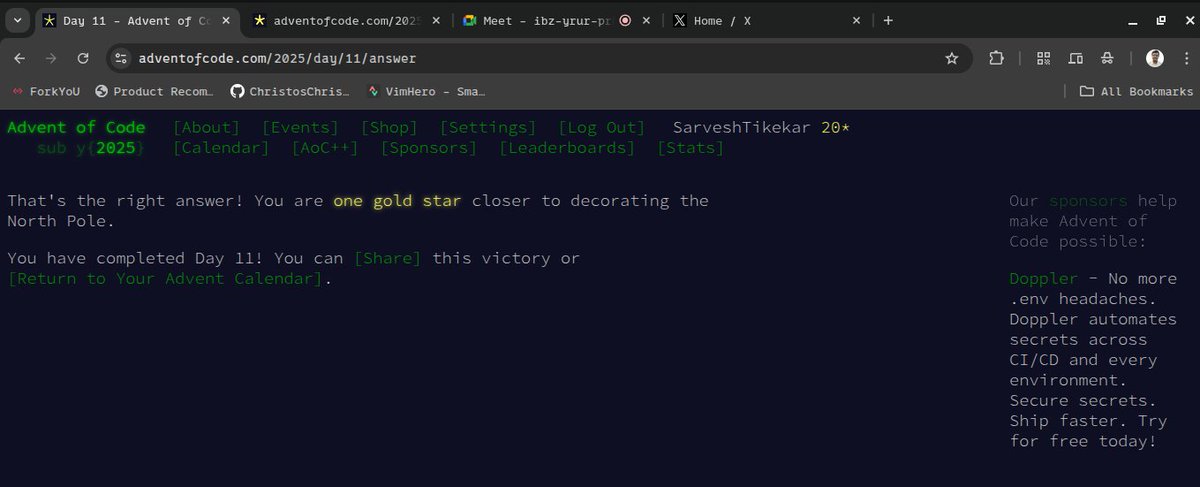Open the VimHero bookmark
This screenshot has width=1200, height=487.
(x=426, y=91)
